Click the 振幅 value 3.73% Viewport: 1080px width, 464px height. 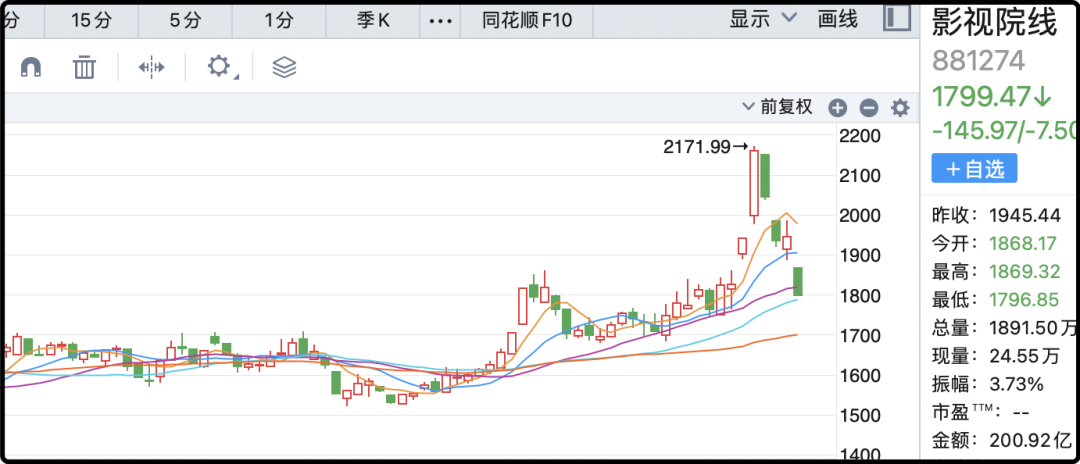(1017, 384)
